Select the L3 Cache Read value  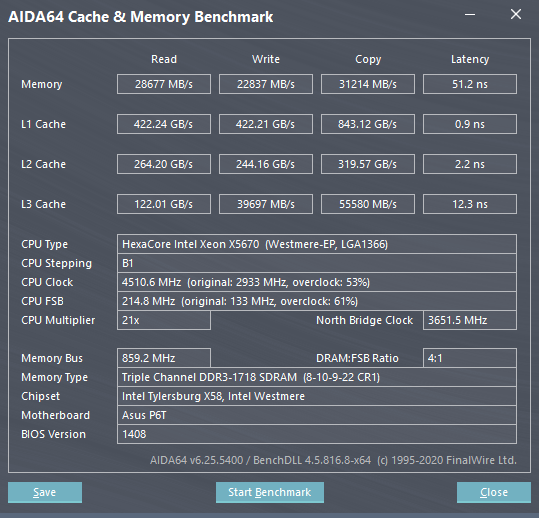tap(164, 204)
